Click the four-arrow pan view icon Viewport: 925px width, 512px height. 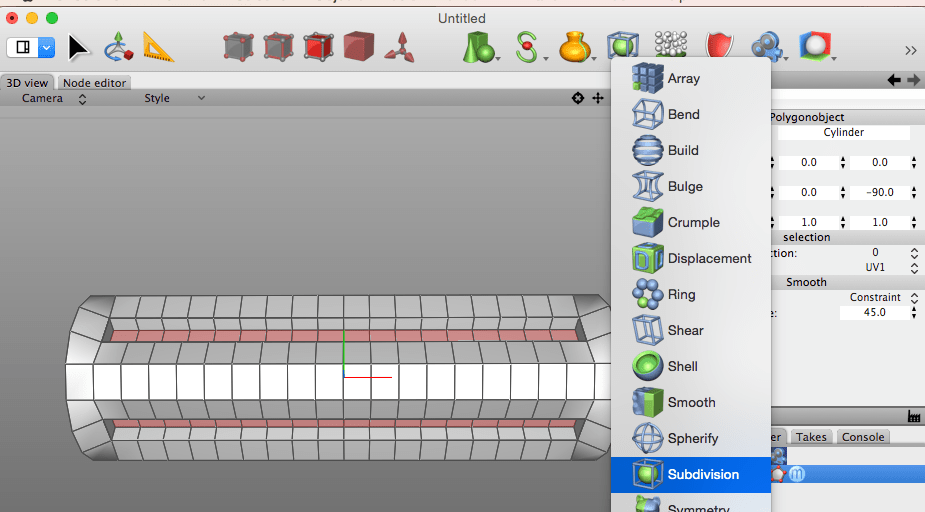(598, 99)
